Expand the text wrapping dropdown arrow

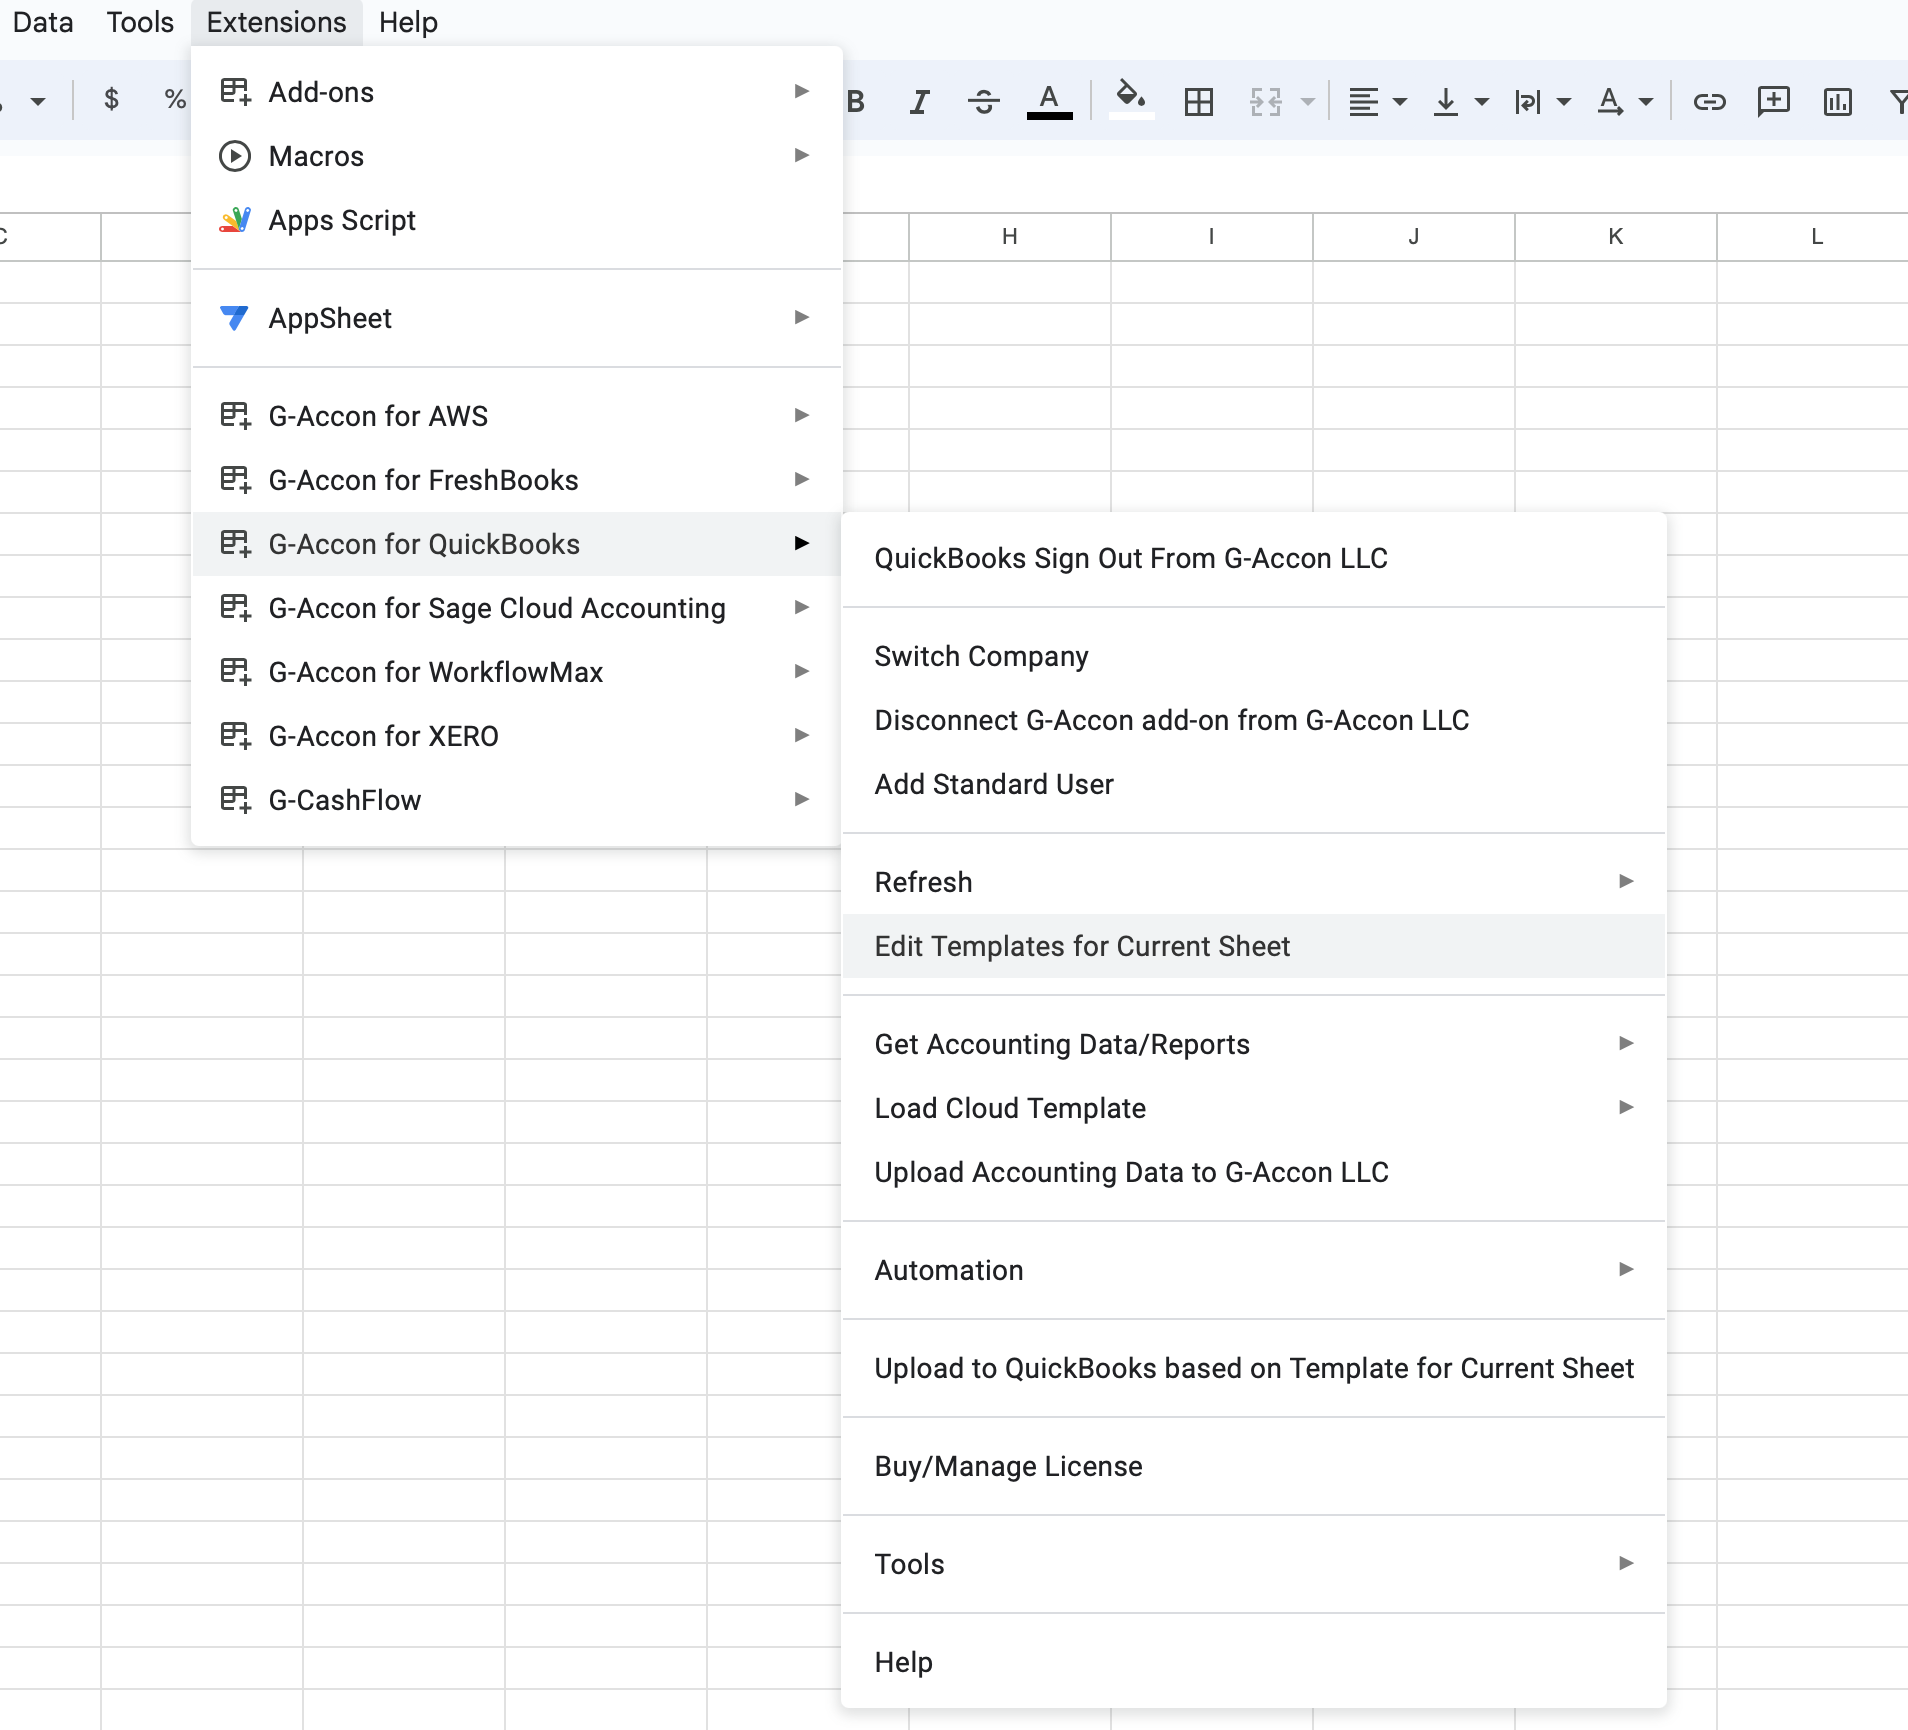coord(1565,102)
